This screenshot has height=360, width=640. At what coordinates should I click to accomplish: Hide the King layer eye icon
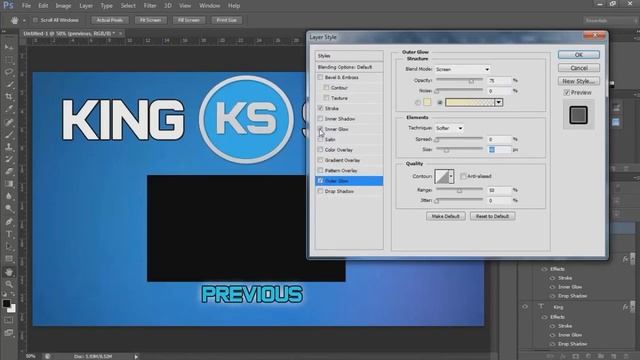coord(525,307)
